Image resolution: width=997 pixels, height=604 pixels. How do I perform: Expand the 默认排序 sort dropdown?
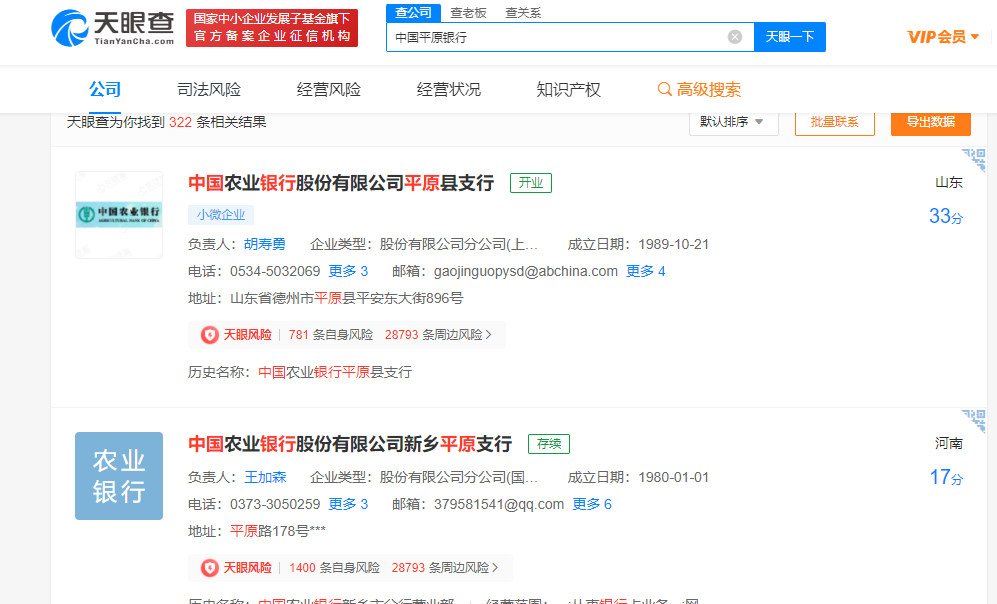tap(734, 121)
